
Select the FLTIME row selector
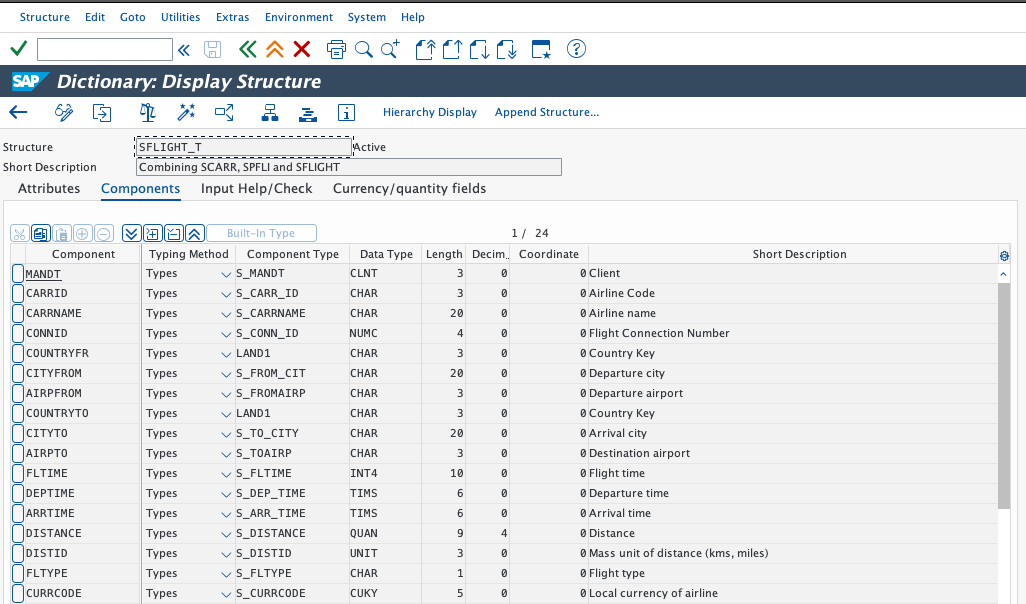(x=18, y=473)
